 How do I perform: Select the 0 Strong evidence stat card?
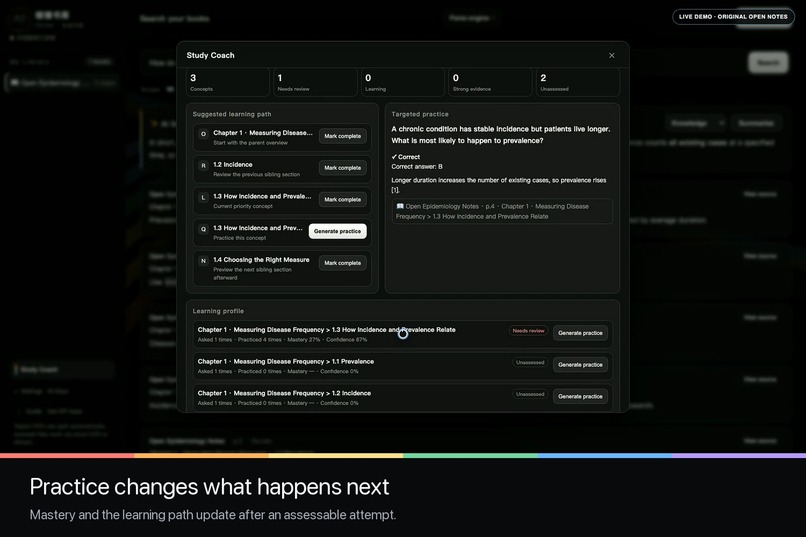[x=490, y=82]
